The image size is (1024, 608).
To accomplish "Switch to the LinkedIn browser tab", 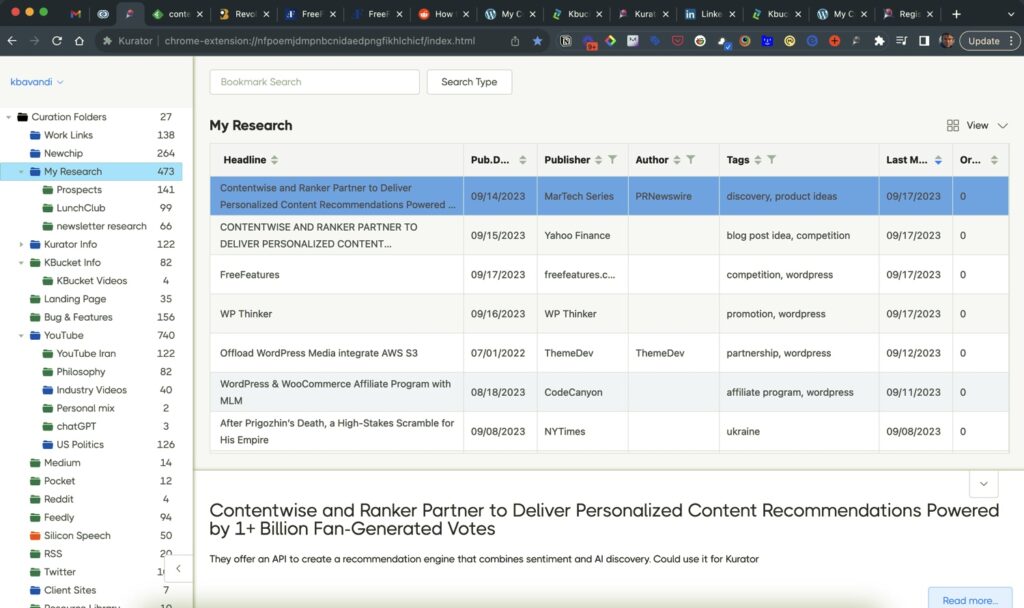I will click(x=703, y=14).
